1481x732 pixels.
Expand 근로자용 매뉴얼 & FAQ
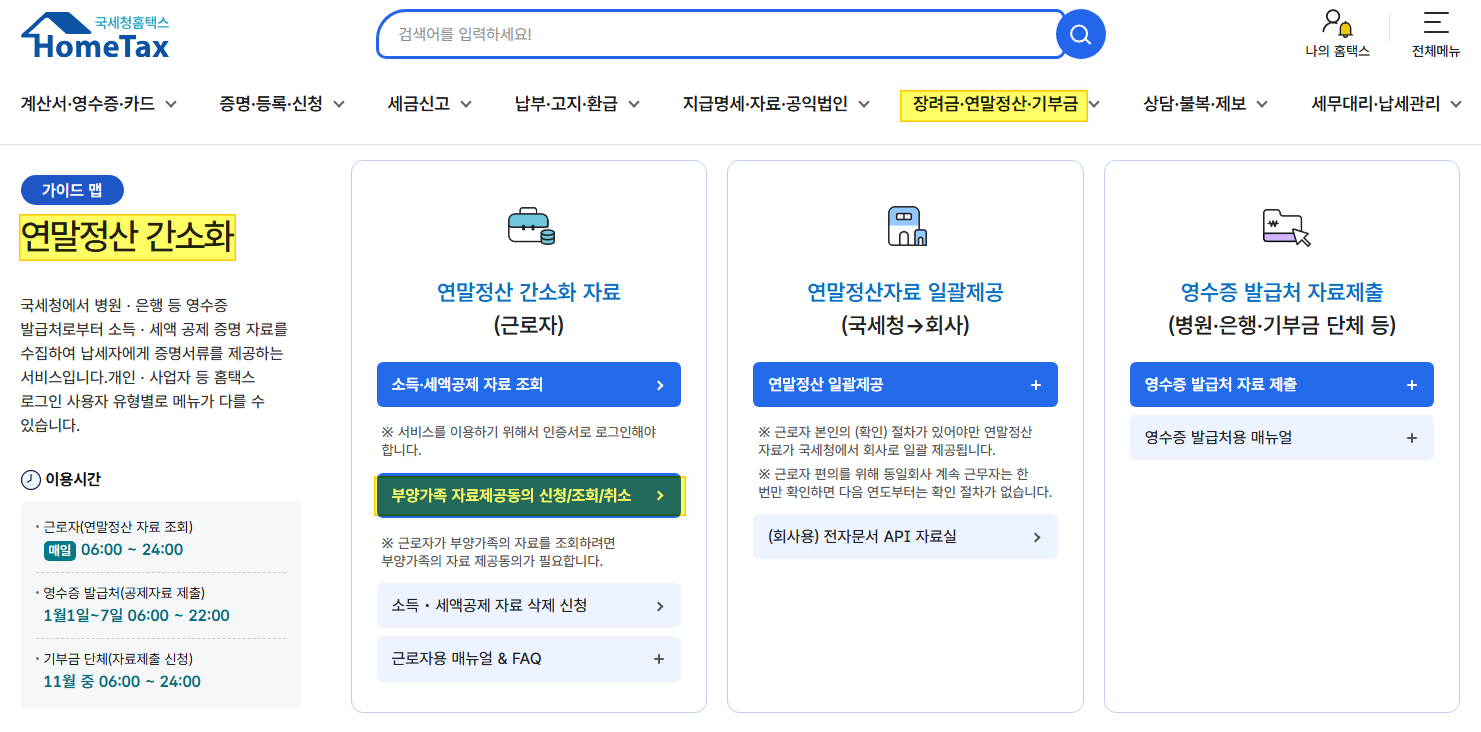coord(529,659)
